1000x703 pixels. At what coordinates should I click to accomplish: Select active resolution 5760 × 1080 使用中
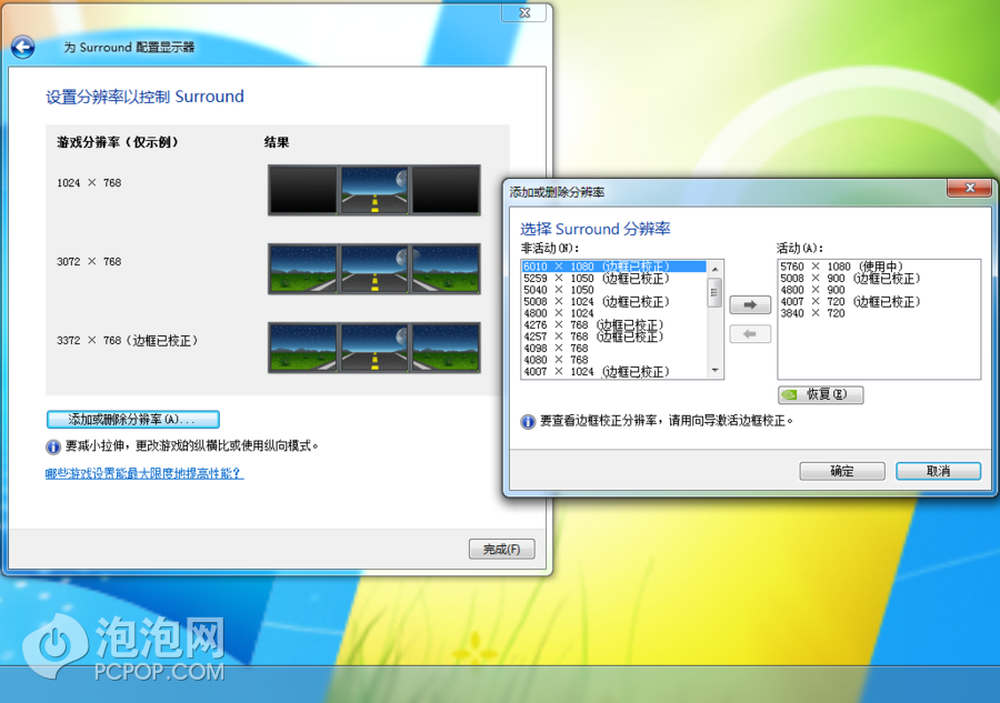click(879, 266)
